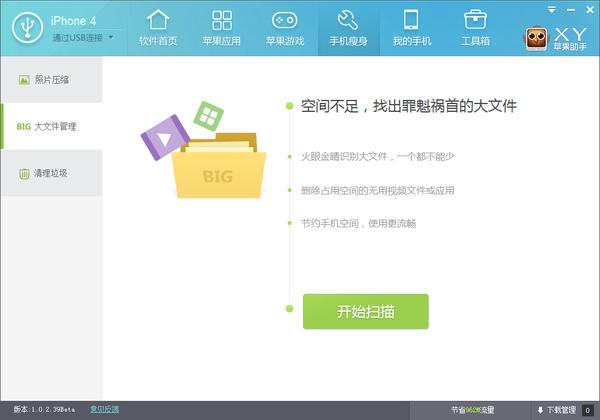The width and height of the screenshot is (600, 420).
Task: Click text 删除占用空间的无用视频文件或应用
Action: [x=378, y=190]
